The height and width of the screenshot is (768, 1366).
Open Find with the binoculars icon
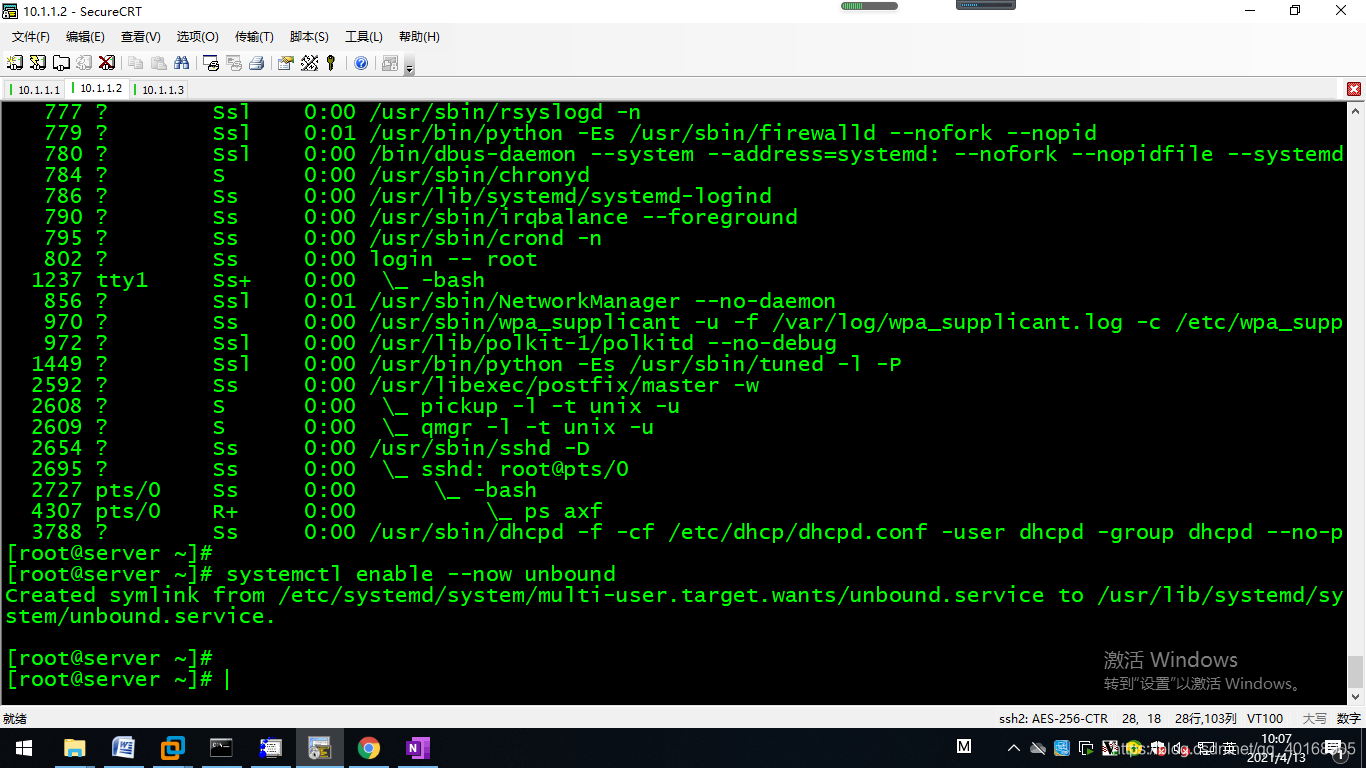pos(182,63)
